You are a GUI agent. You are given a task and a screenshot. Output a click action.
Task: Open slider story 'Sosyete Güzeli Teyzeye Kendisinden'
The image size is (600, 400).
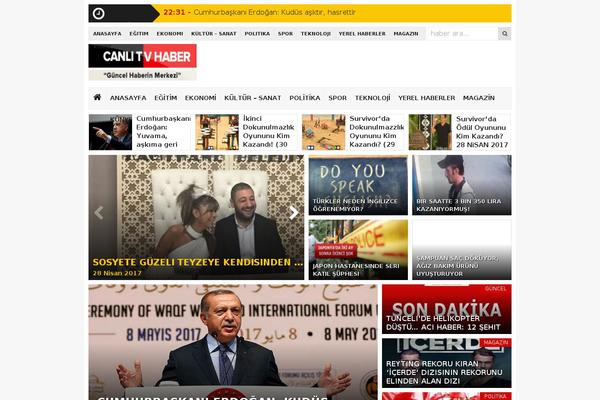pyautogui.click(x=197, y=263)
